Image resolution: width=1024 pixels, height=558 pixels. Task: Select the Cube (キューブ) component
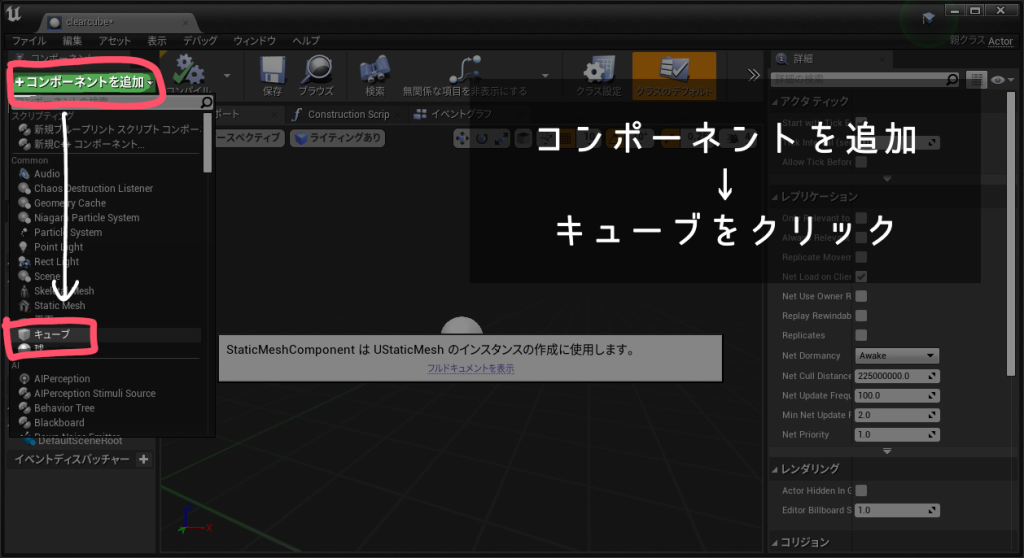tap(52, 335)
